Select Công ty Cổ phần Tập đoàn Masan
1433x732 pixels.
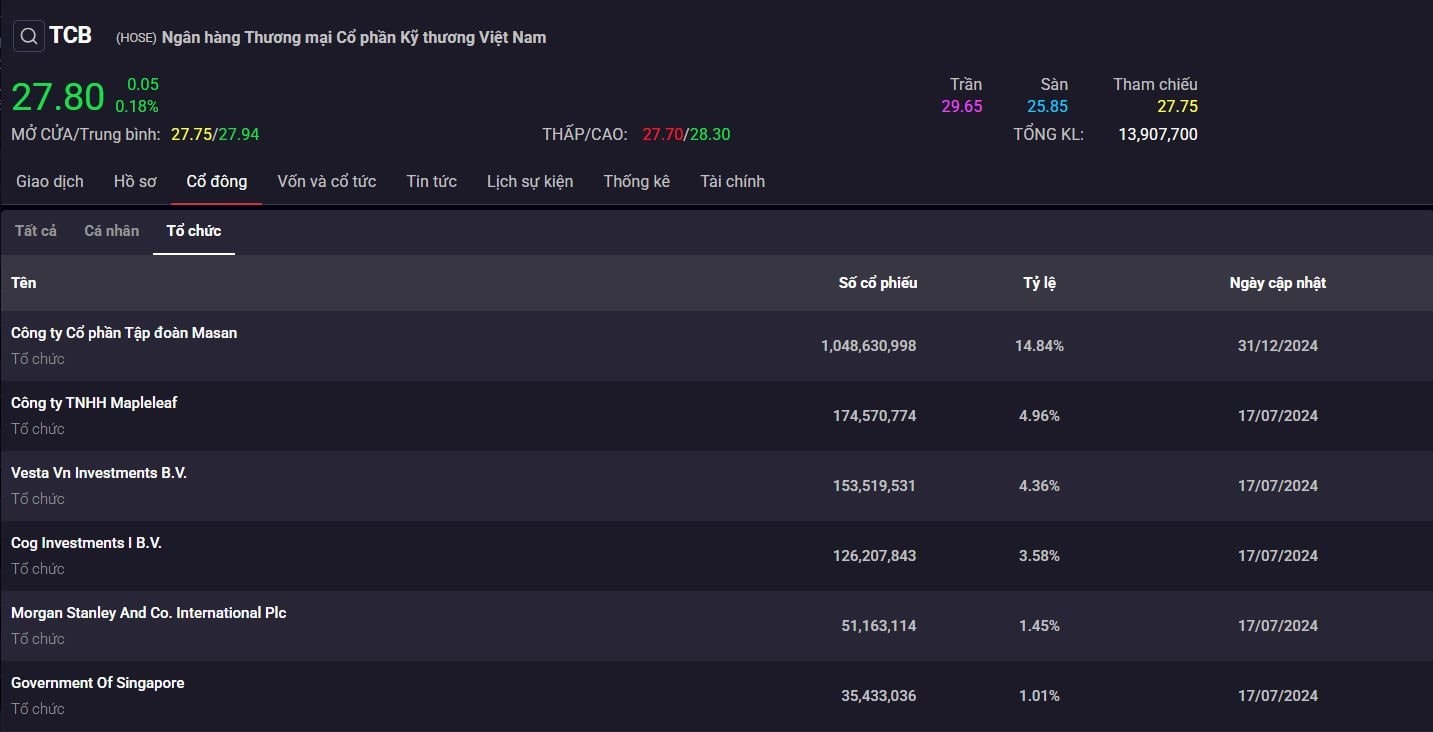pyautogui.click(x=124, y=333)
